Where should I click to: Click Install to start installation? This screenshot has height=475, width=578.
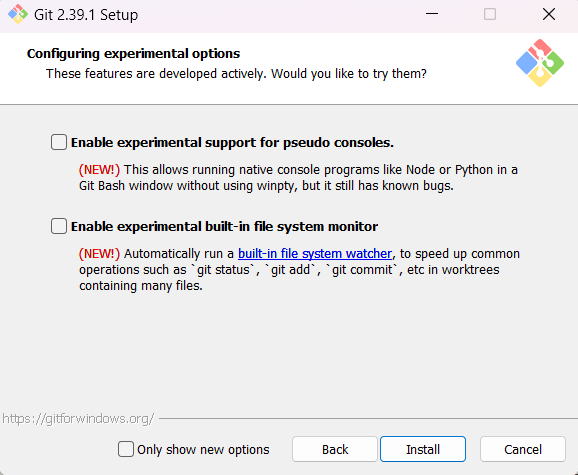click(423, 449)
